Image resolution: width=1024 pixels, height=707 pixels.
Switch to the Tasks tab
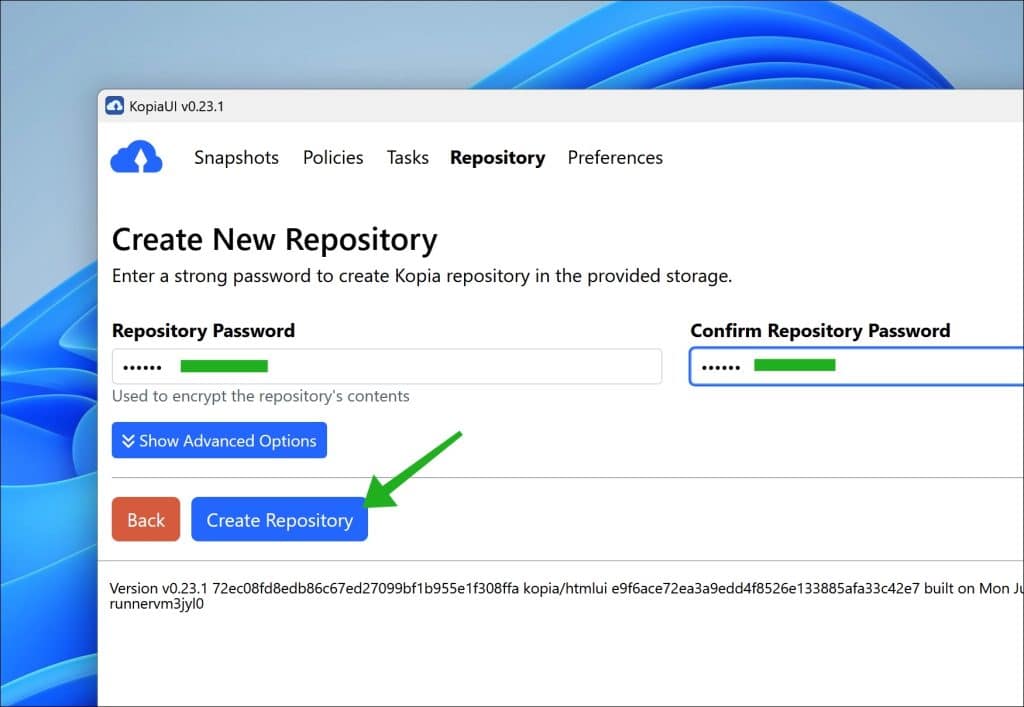[x=408, y=157]
